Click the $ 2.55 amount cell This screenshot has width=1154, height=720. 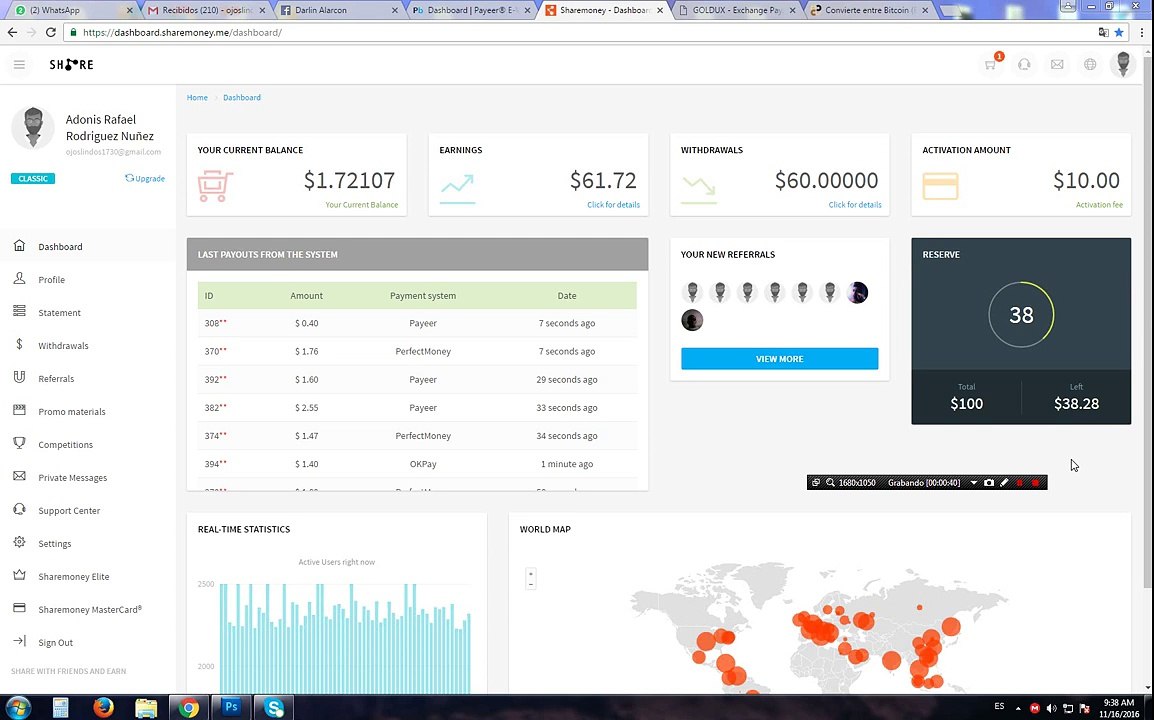click(306, 408)
